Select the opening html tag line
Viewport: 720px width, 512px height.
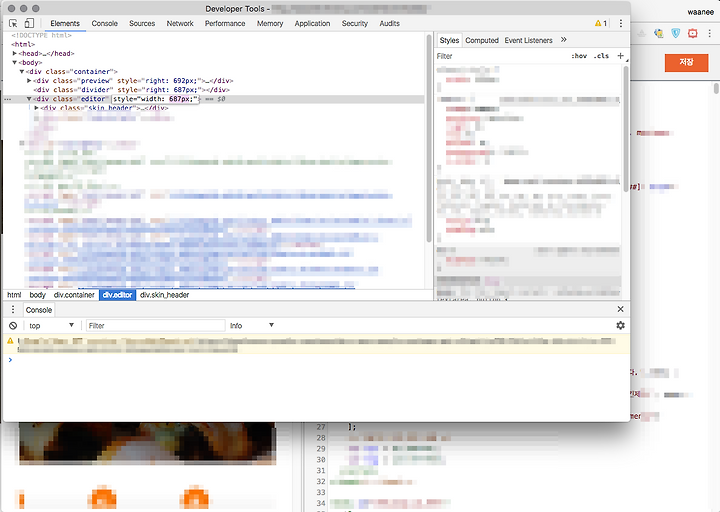pyautogui.click(x=23, y=44)
